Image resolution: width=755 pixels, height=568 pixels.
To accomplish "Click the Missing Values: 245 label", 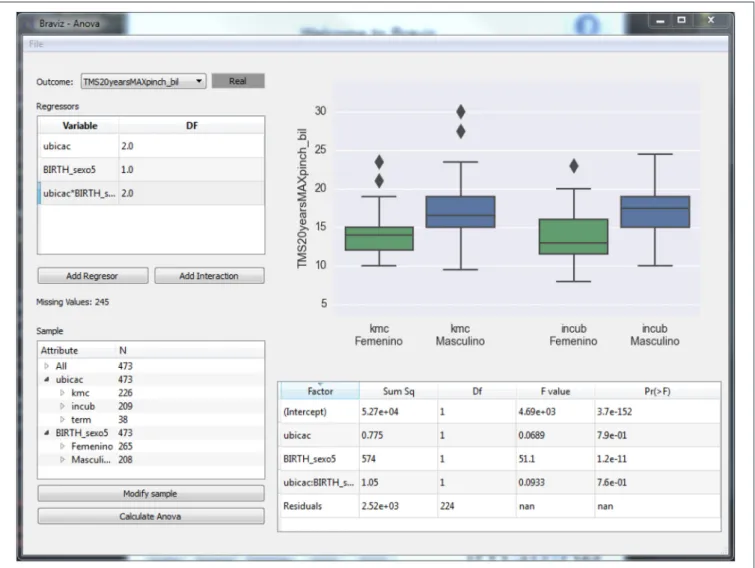I will 73,302.
